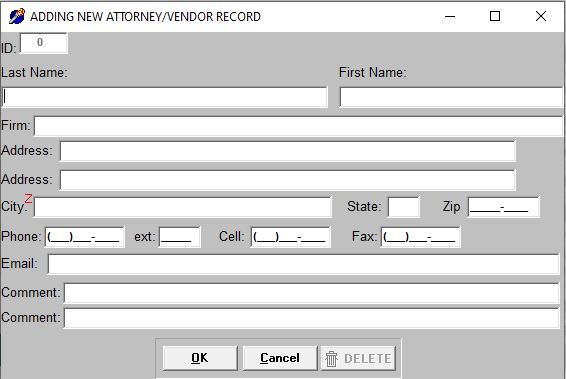566x379 pixels.
Task: Click the window title text
Action: pyautogui.click(x=145, y=17)
